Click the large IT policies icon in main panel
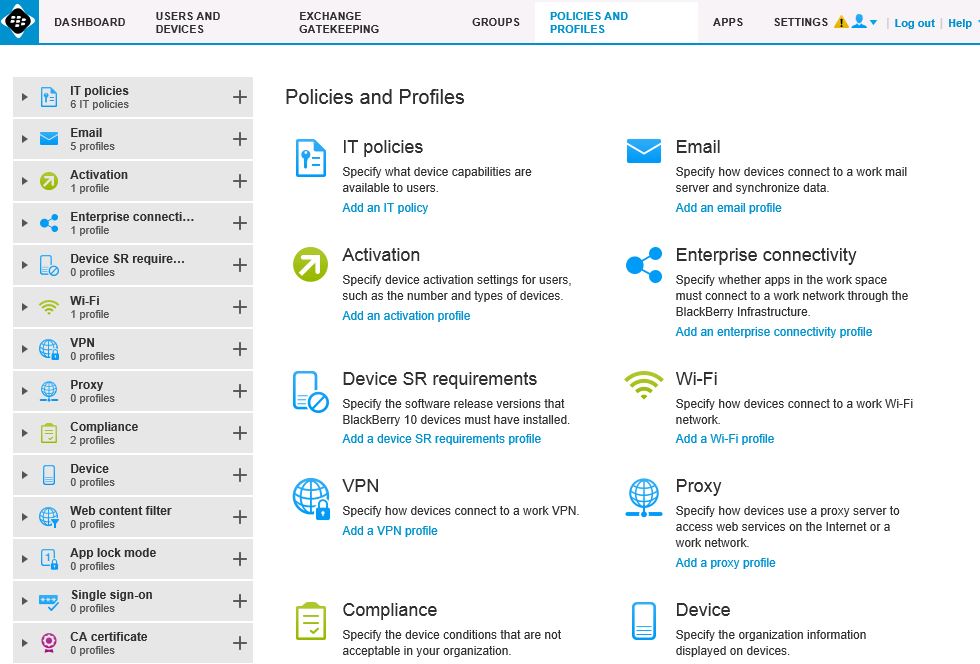This screenshot has width=980, height=664. [310, 158]
